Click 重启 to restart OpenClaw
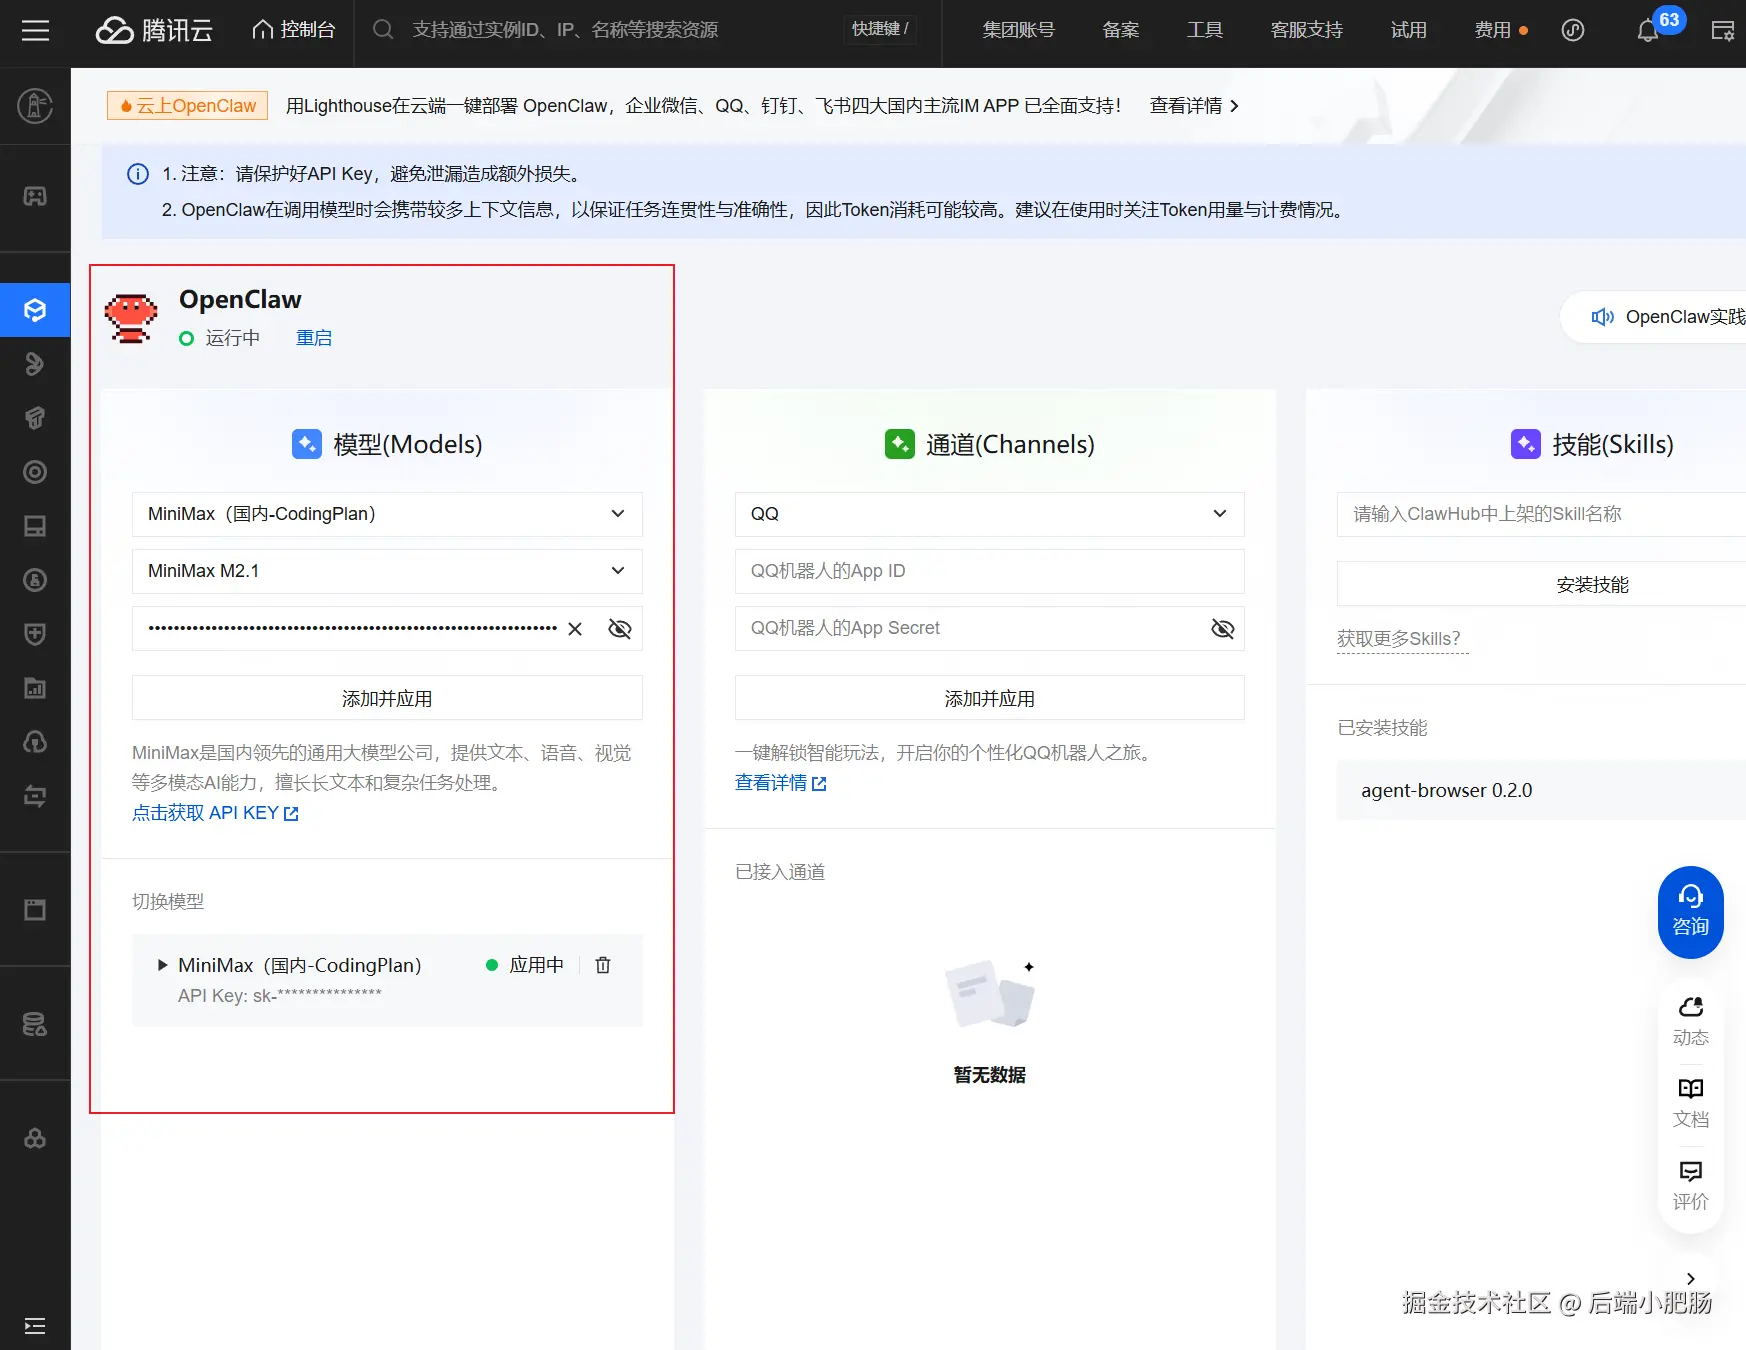The image size is (1746, 1350). [x=314, y=338]
